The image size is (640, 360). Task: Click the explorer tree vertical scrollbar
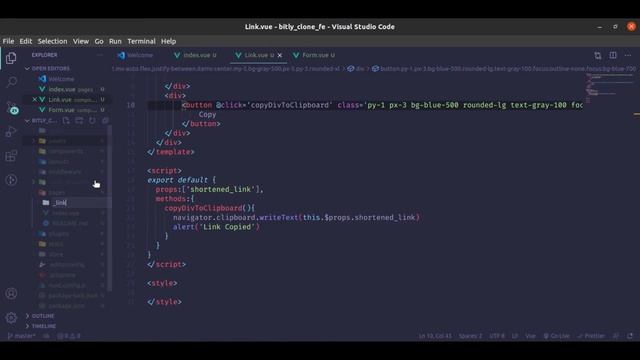[109, 208]
